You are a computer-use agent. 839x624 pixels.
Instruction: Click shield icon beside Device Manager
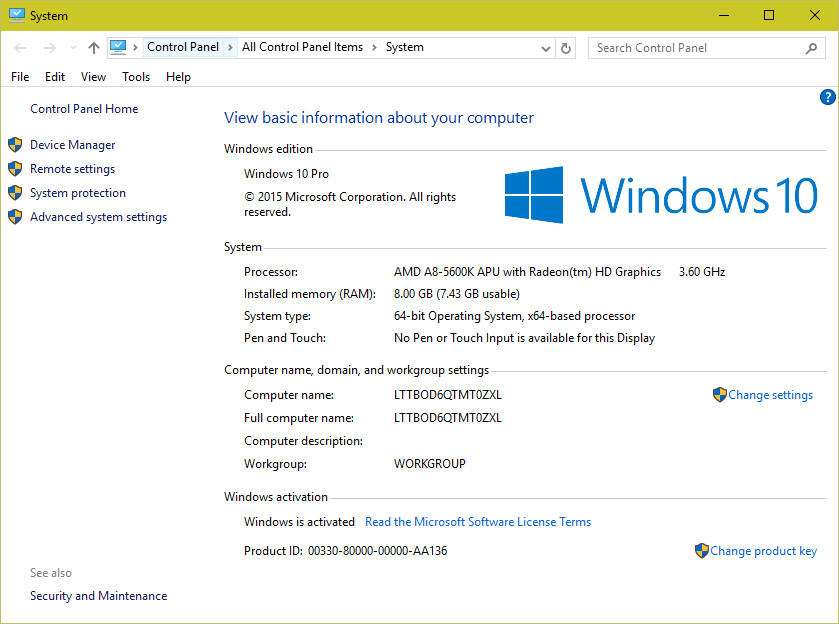pos(15,144)
